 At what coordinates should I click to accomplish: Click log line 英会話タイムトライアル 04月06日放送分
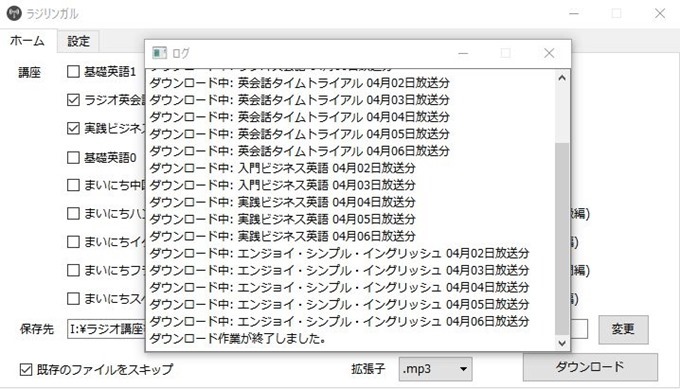click(x=300, y=151)
